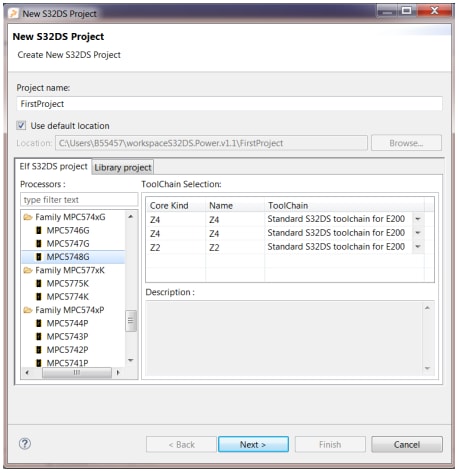The width and height of the screenshot is (459, 473).
Task: Select processor MPC5741P in the tree
Action: point(67,363)
